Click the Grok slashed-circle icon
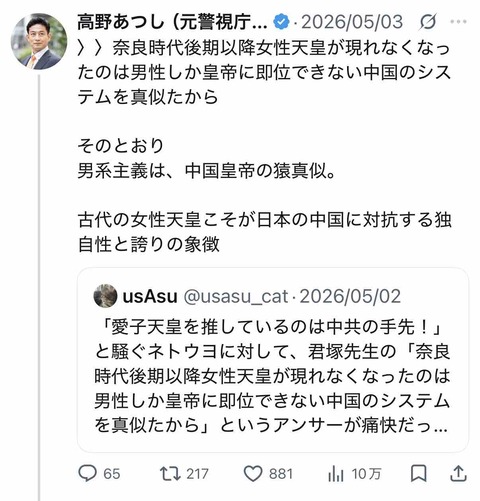The height and width of the screenshot is (501, 480). coord(428,22)
